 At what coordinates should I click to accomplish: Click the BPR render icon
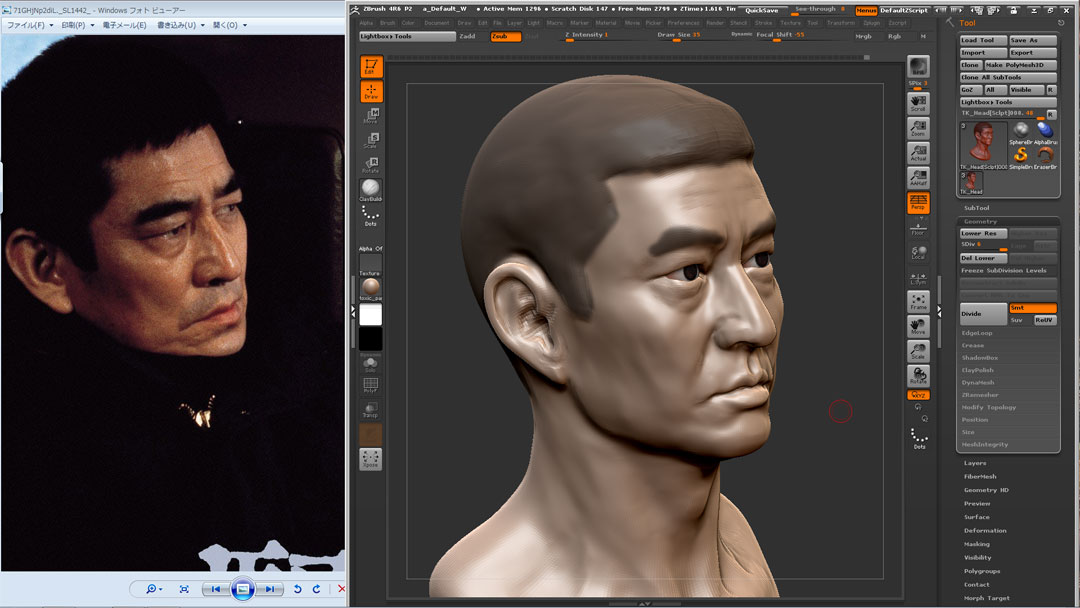point(918,67)
